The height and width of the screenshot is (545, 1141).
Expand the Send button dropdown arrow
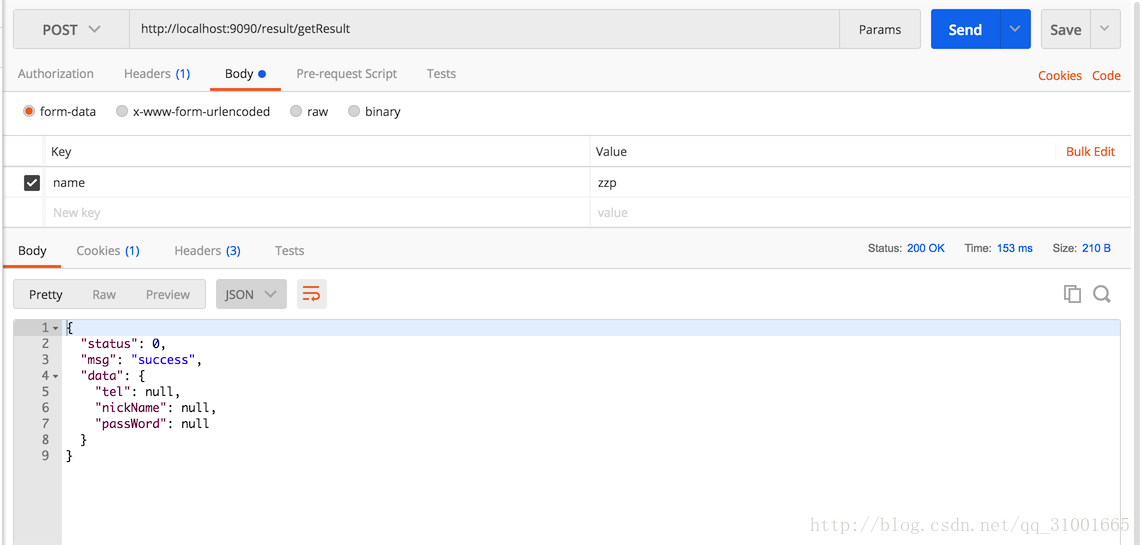coord(1015,30)
